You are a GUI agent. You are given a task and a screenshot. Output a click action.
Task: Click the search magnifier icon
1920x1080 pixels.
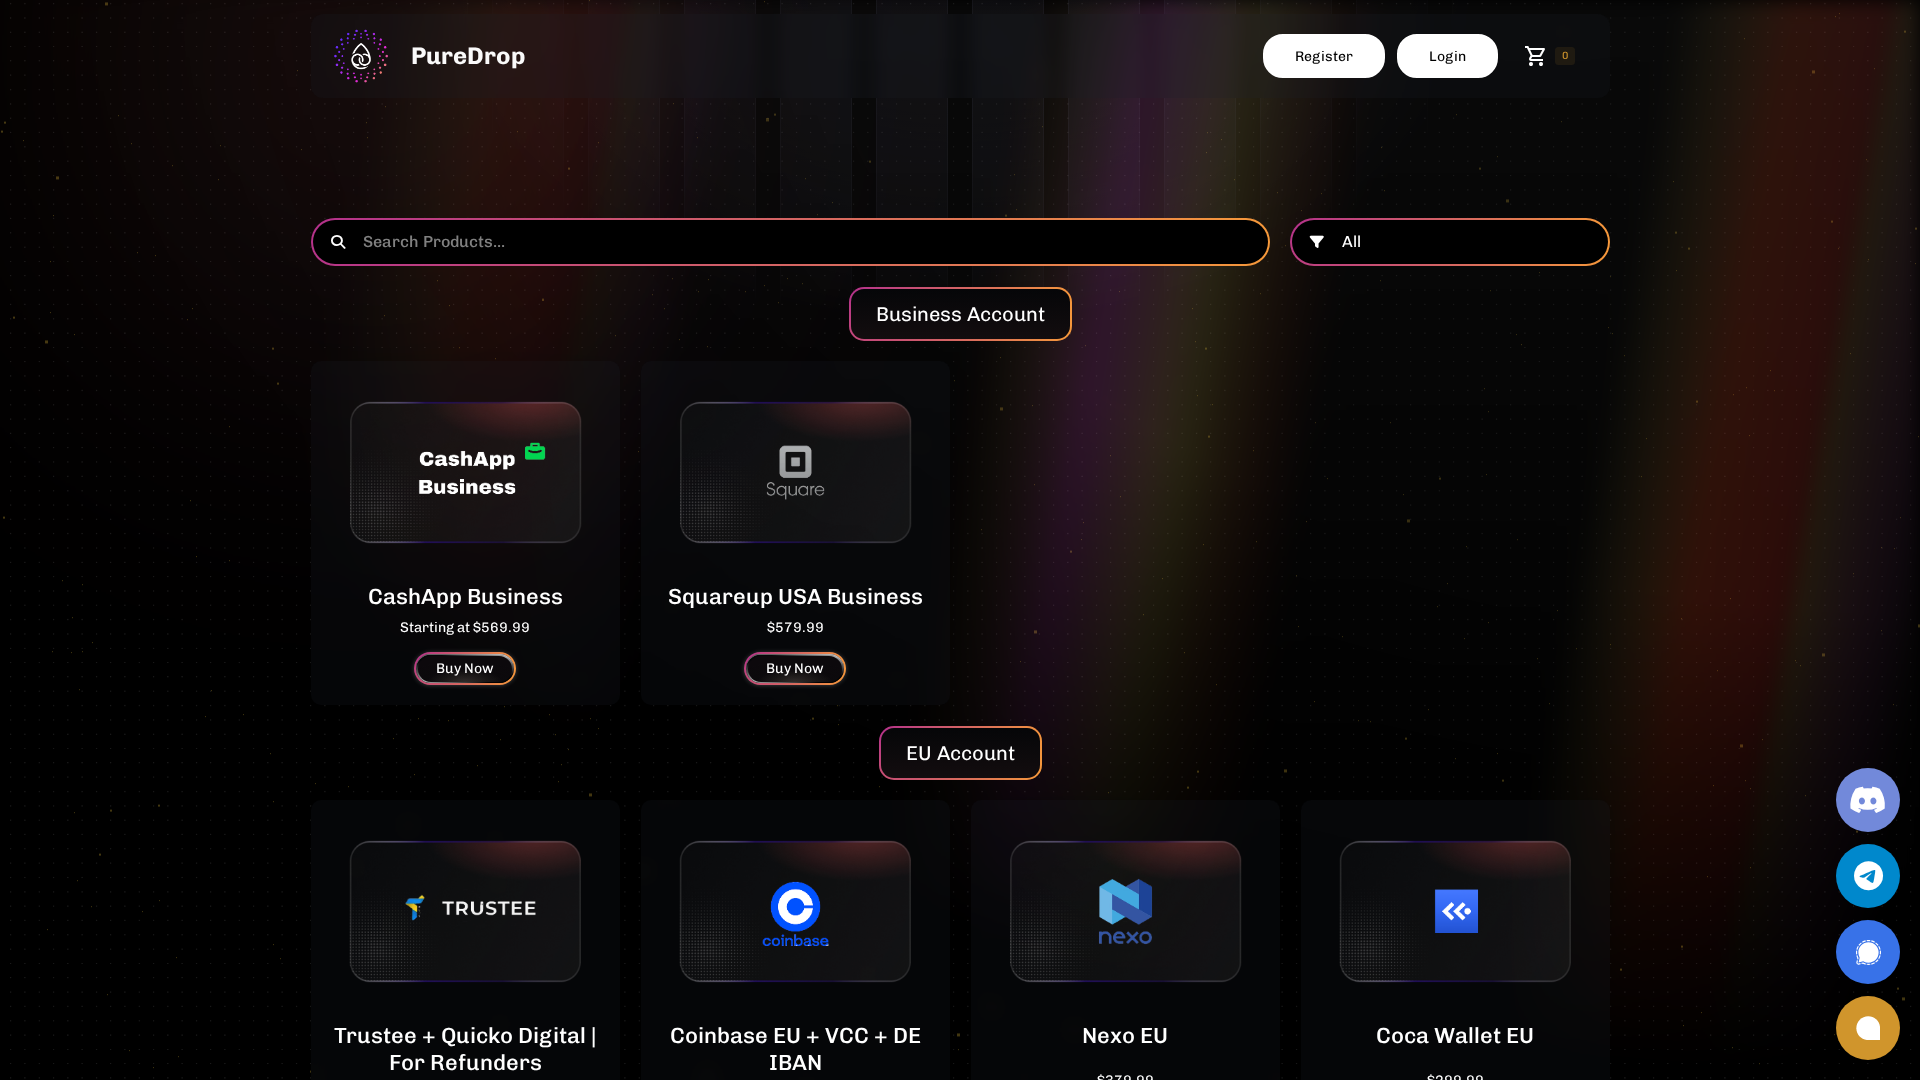click(338, 242)
